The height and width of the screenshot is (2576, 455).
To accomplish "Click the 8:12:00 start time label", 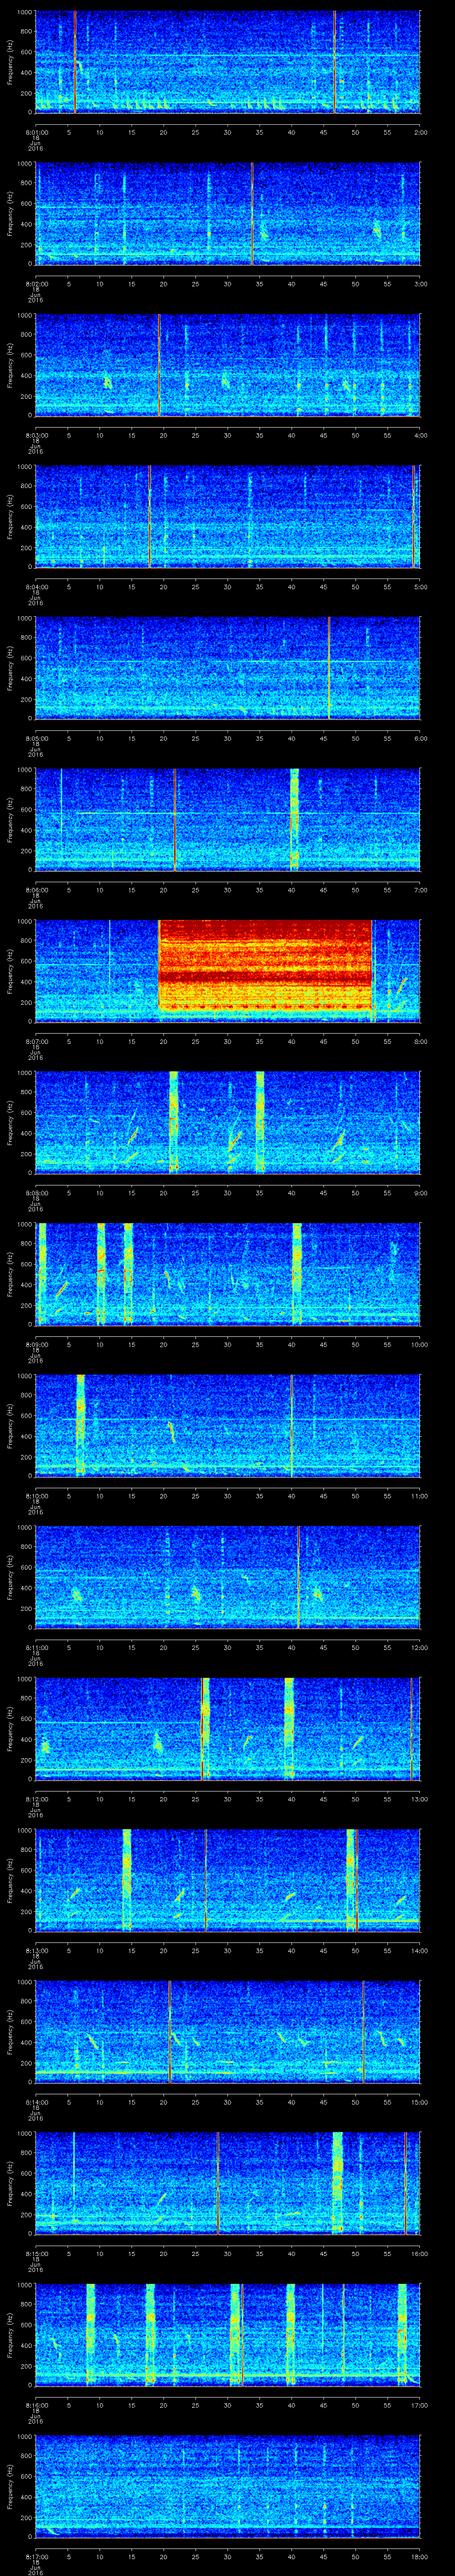I will (x=37, y=1799).
